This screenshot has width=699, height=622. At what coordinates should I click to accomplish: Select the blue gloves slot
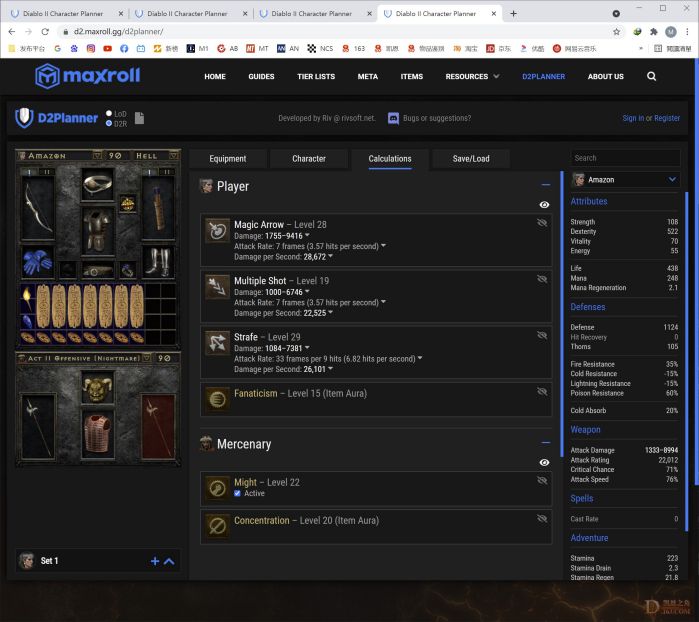[38, 261]
